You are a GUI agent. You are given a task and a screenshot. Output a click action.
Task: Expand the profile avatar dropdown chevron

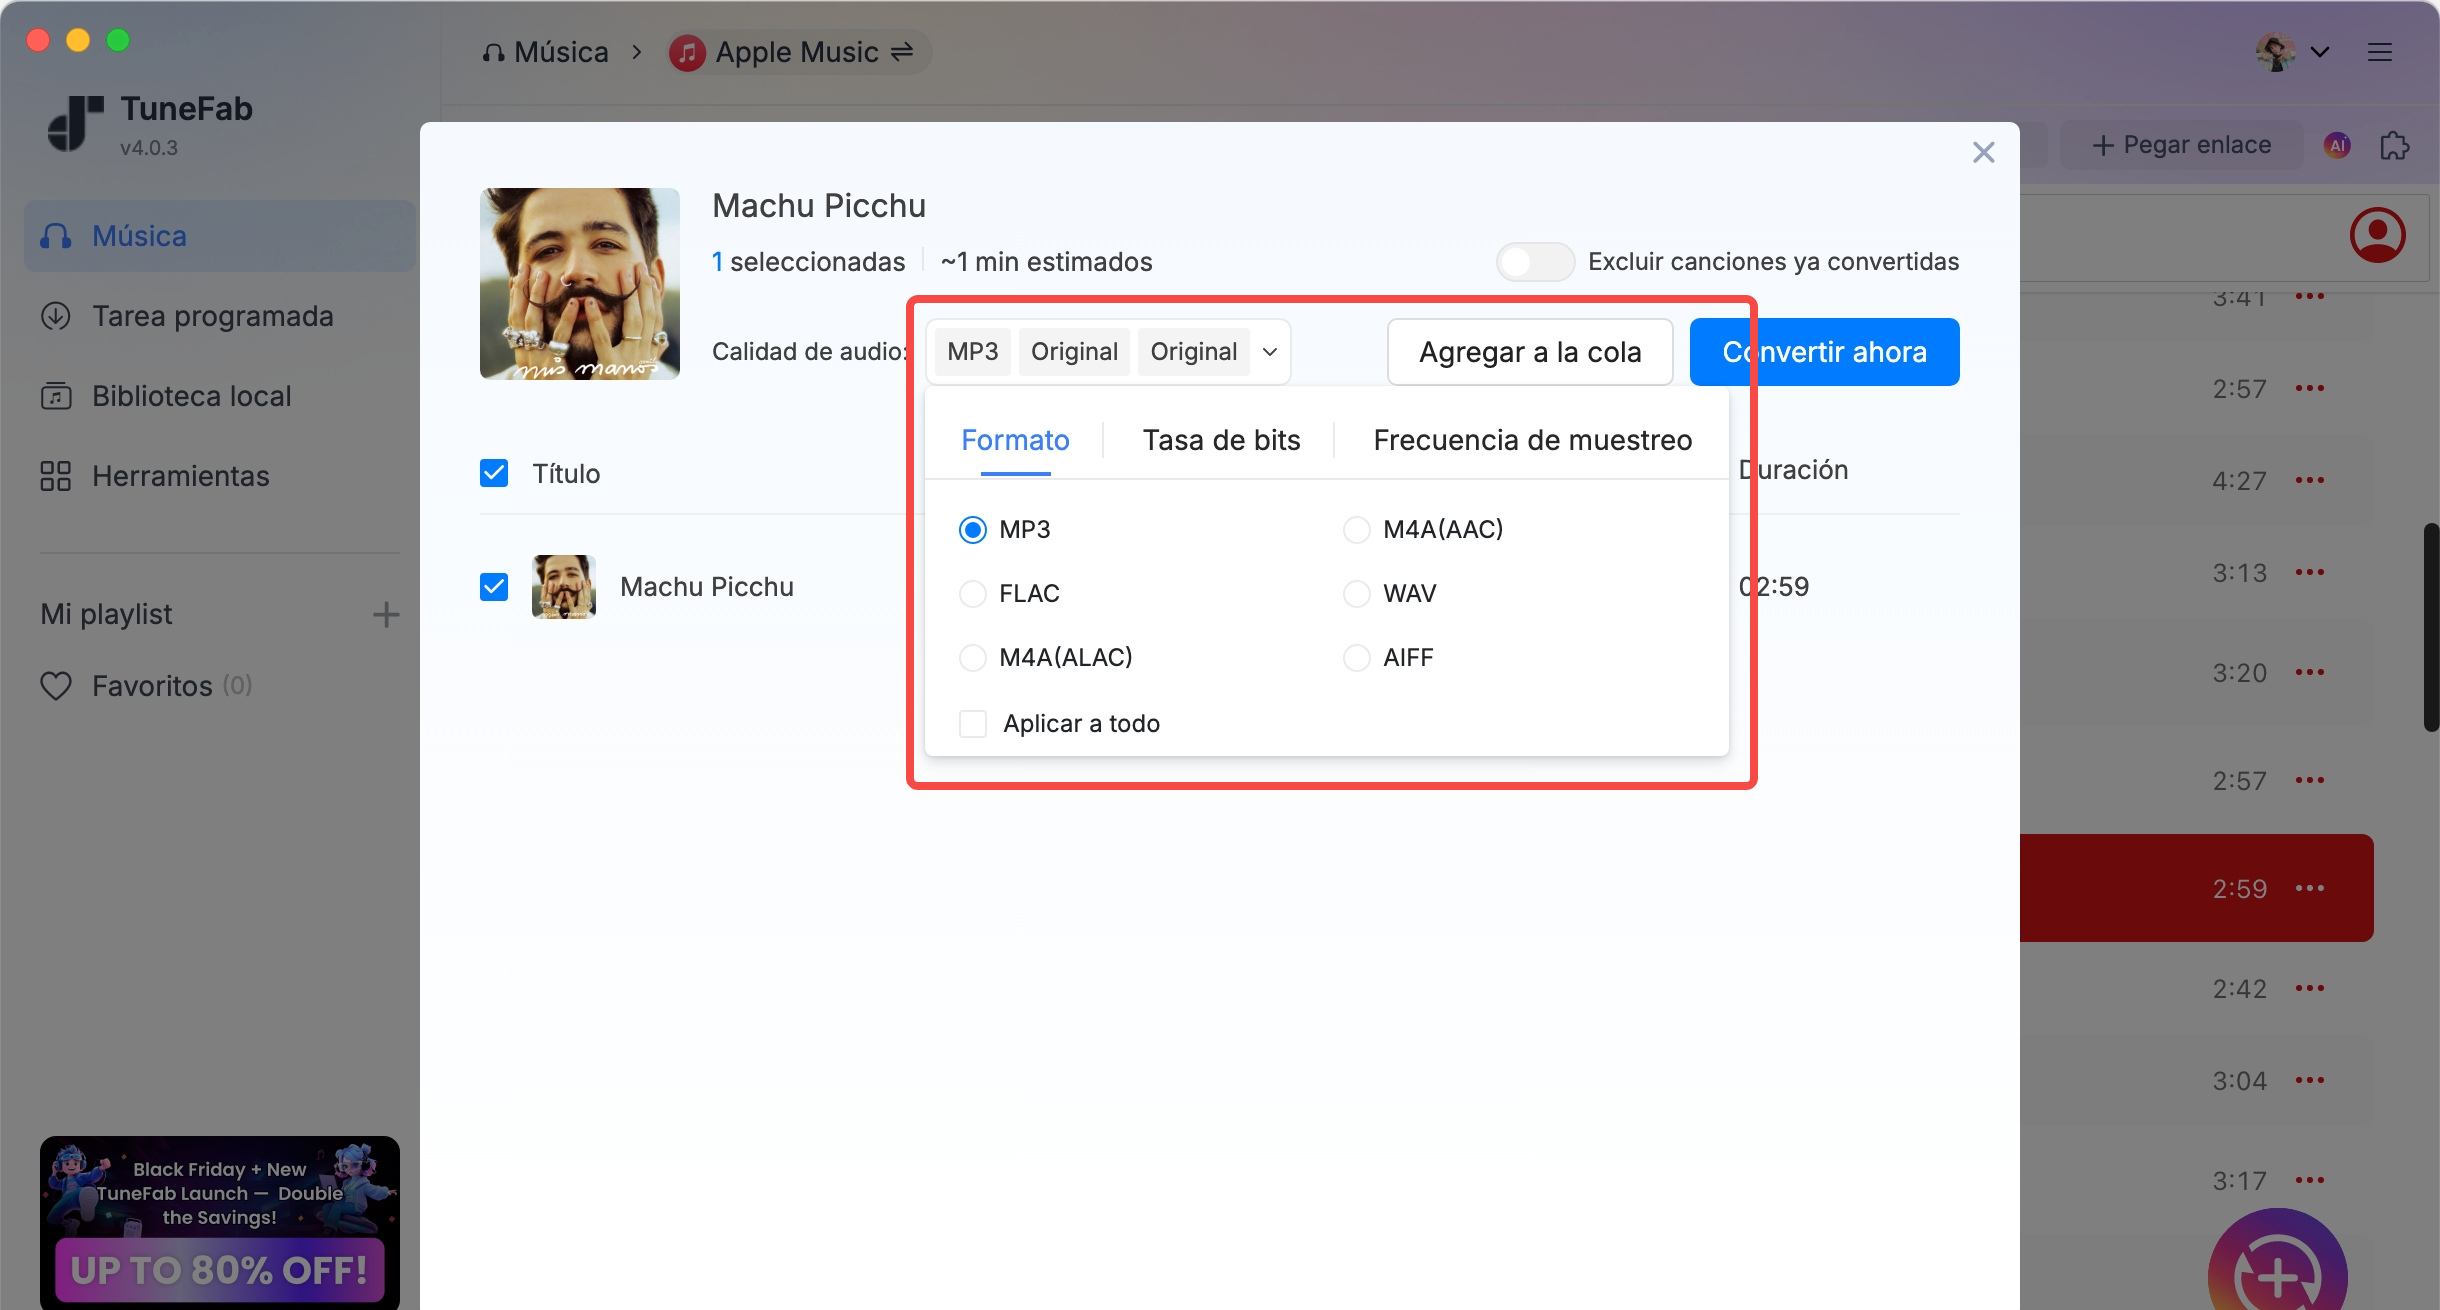coord(2320,52)
